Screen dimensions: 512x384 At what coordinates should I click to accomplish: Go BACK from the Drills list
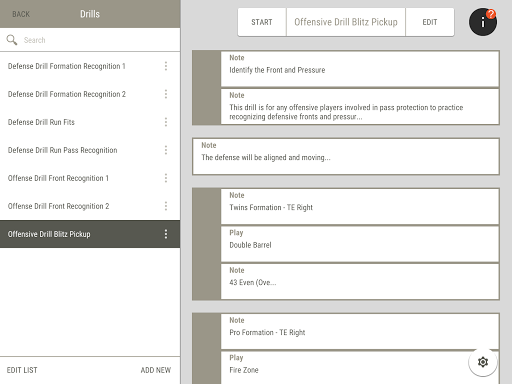(21, 14)
